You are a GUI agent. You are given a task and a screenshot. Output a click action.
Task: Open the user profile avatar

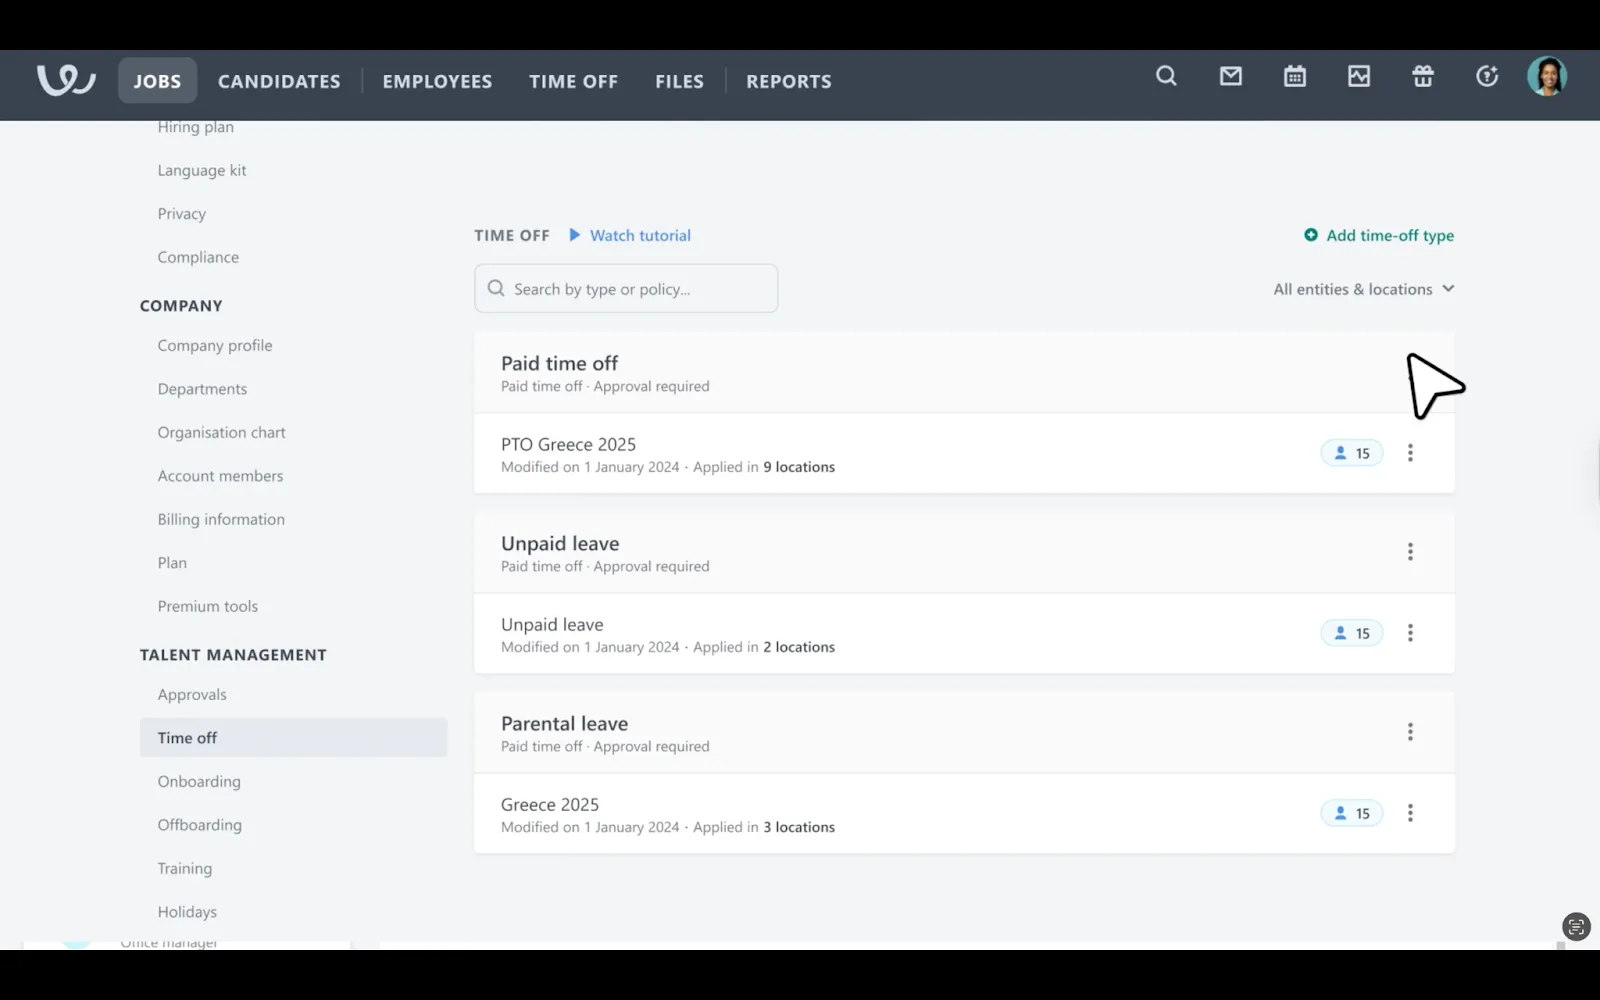[1547, 76]
